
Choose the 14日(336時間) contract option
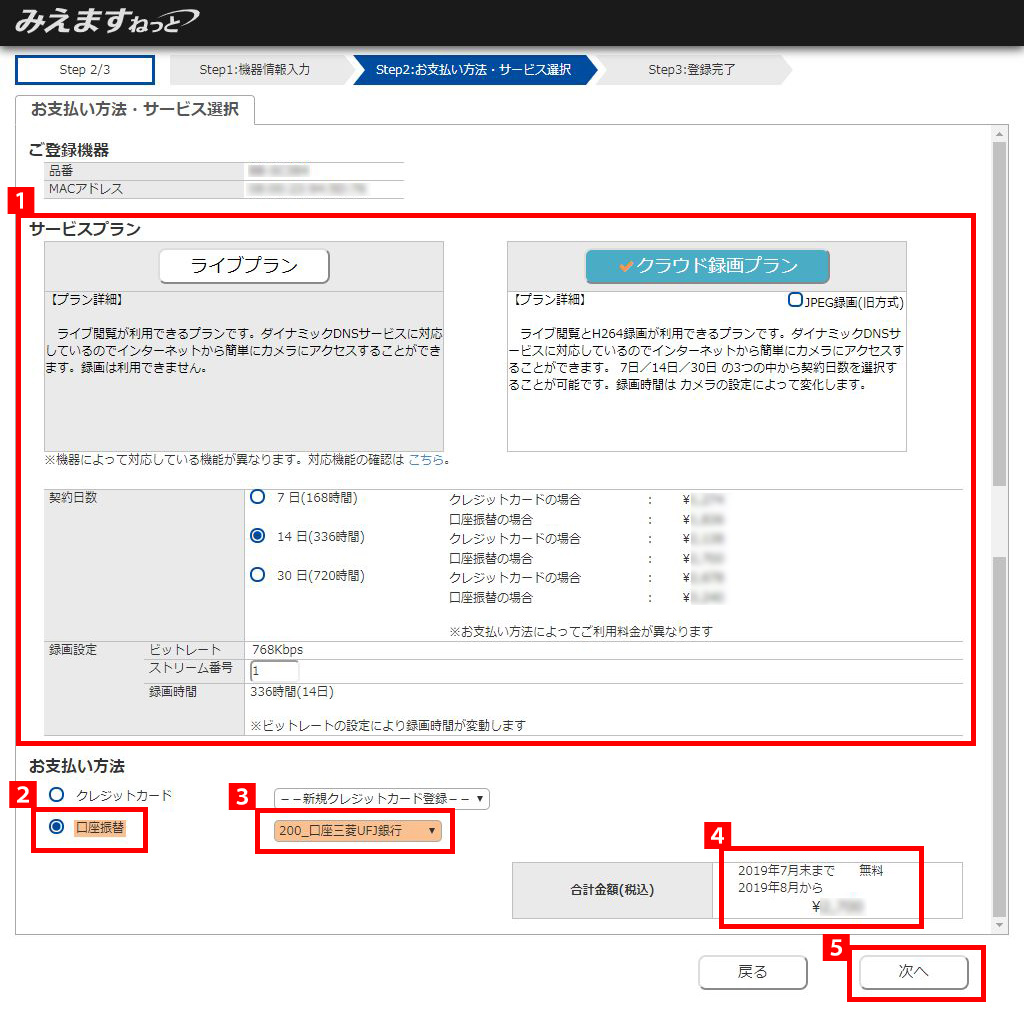coord(258,536)
